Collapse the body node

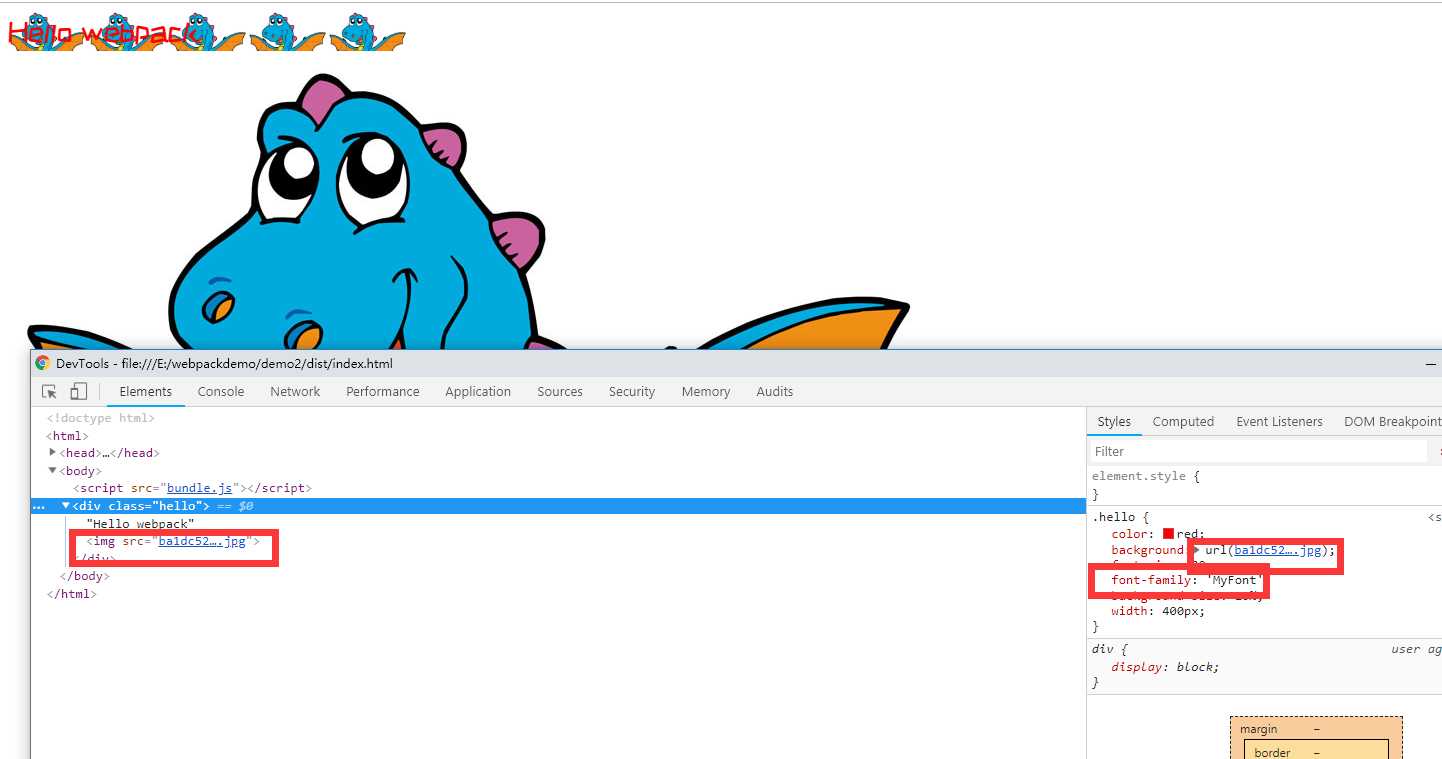[53, 470]
